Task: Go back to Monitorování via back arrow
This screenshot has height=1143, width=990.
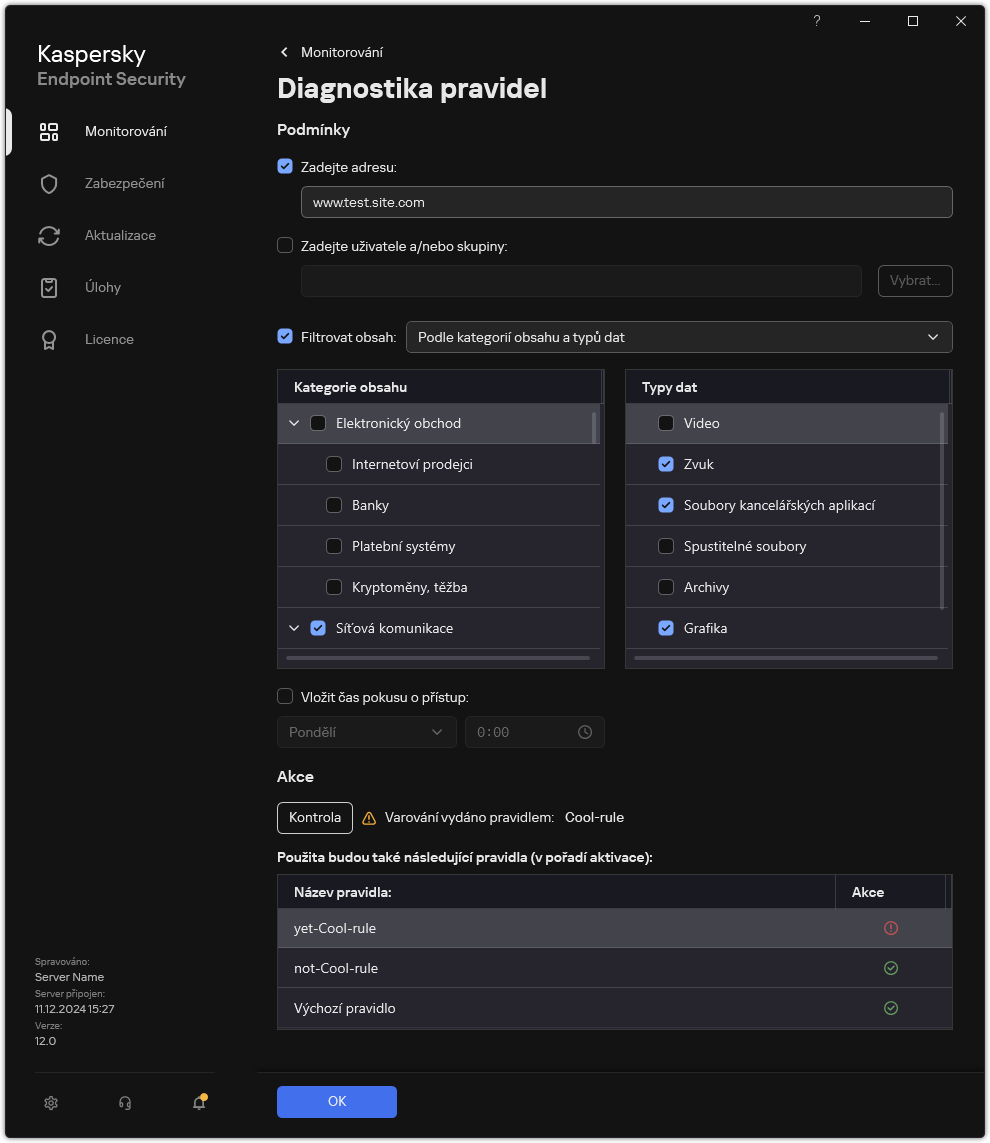Action: pyautogui.click(x=284, y=52)
